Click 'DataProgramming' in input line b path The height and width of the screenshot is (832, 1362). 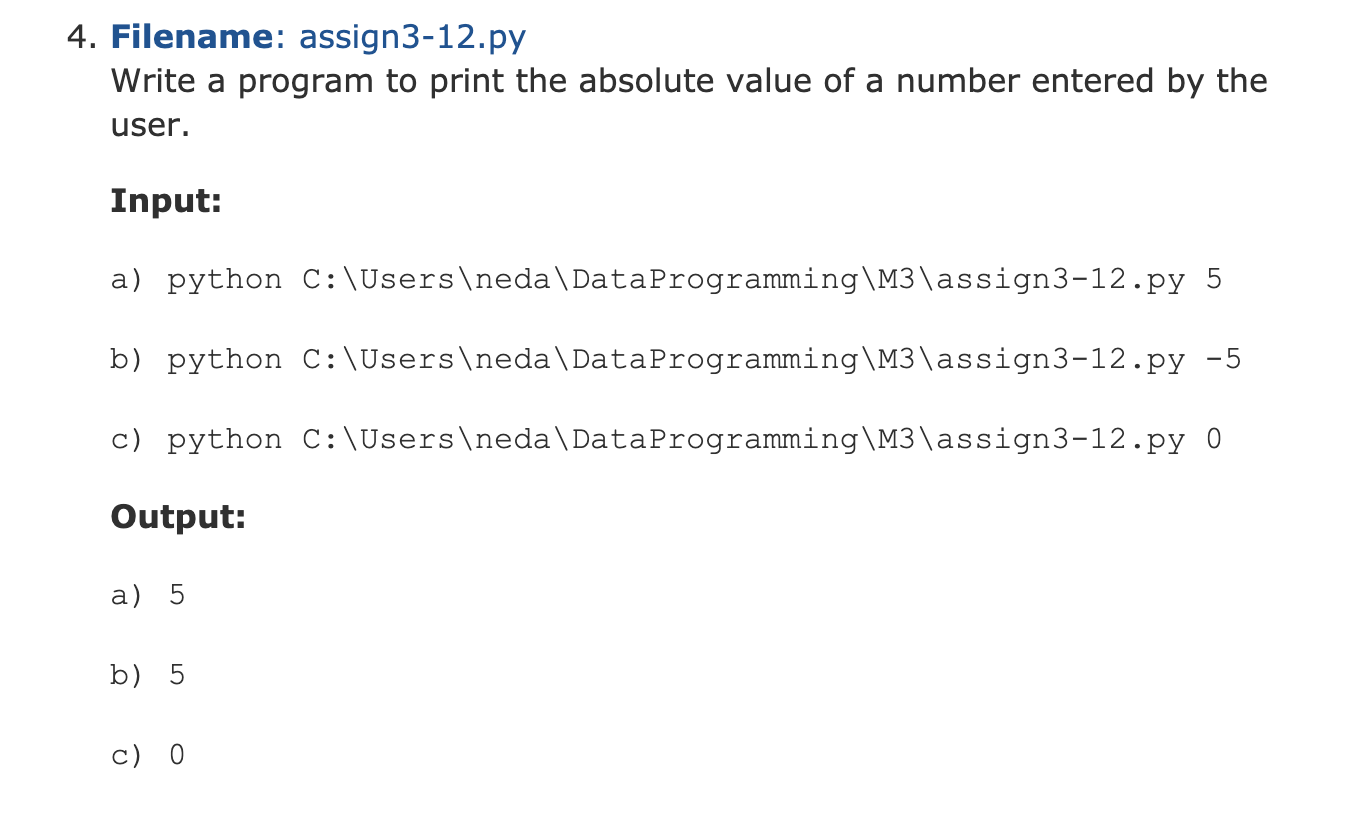pyautogui.click(x=715, y=361)
